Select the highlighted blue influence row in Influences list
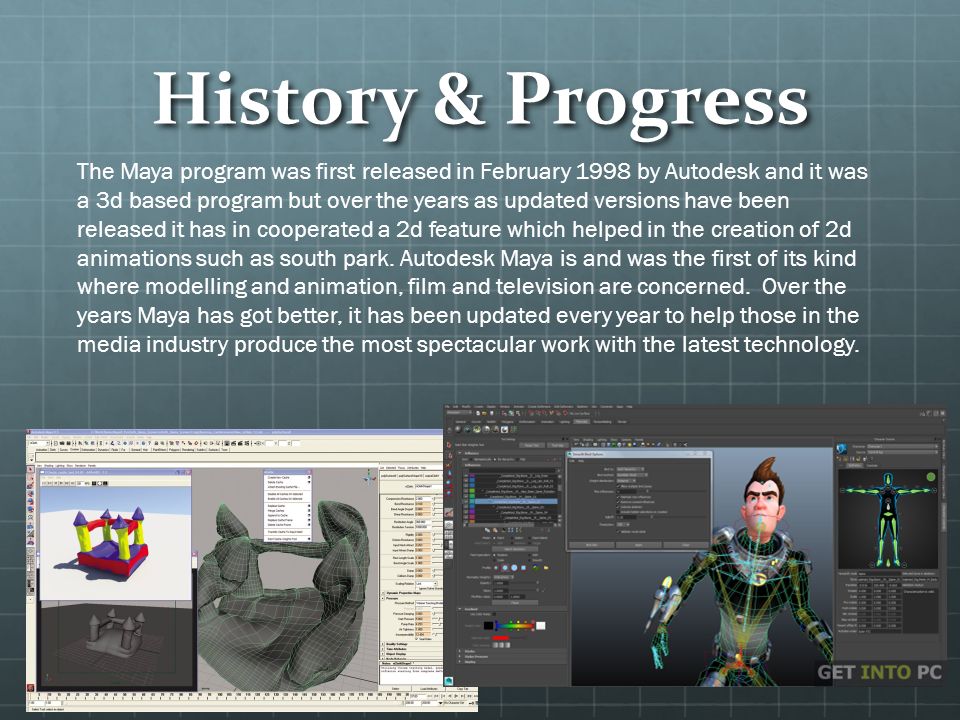Screen dimensions: 960x720 (x=518, y=502)
